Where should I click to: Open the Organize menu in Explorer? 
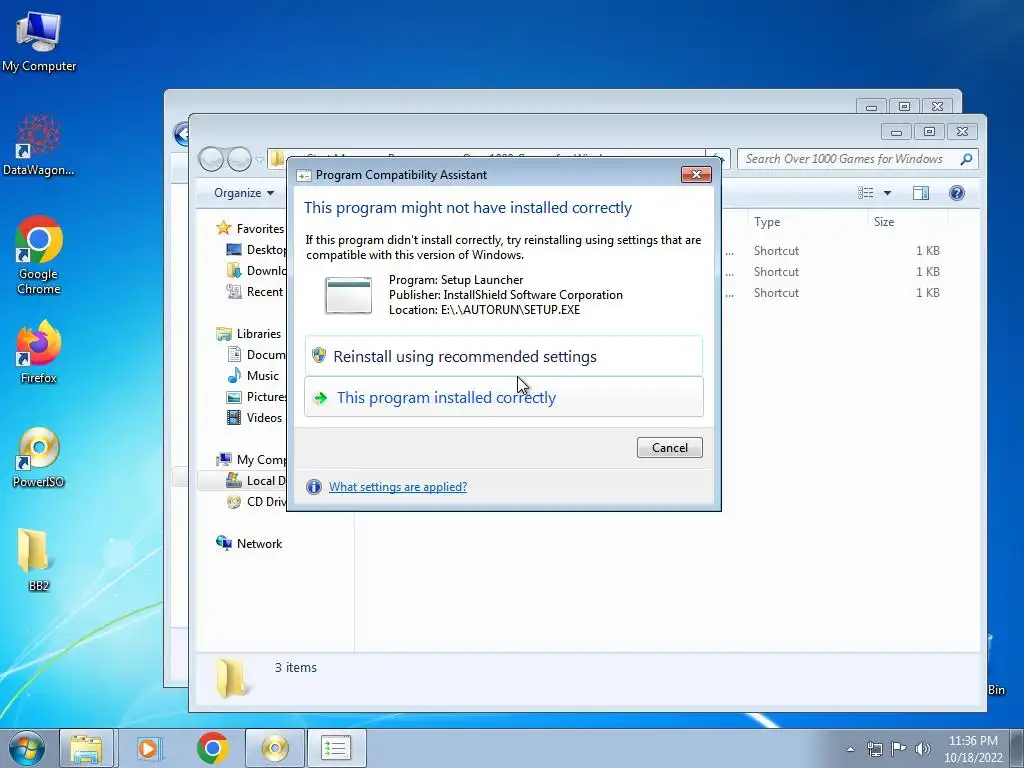tap(244, 193)
